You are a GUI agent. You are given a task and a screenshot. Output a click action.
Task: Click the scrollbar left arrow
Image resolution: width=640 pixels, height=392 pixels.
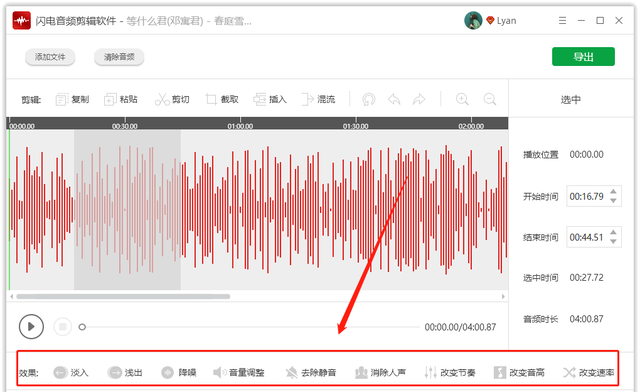12,296
